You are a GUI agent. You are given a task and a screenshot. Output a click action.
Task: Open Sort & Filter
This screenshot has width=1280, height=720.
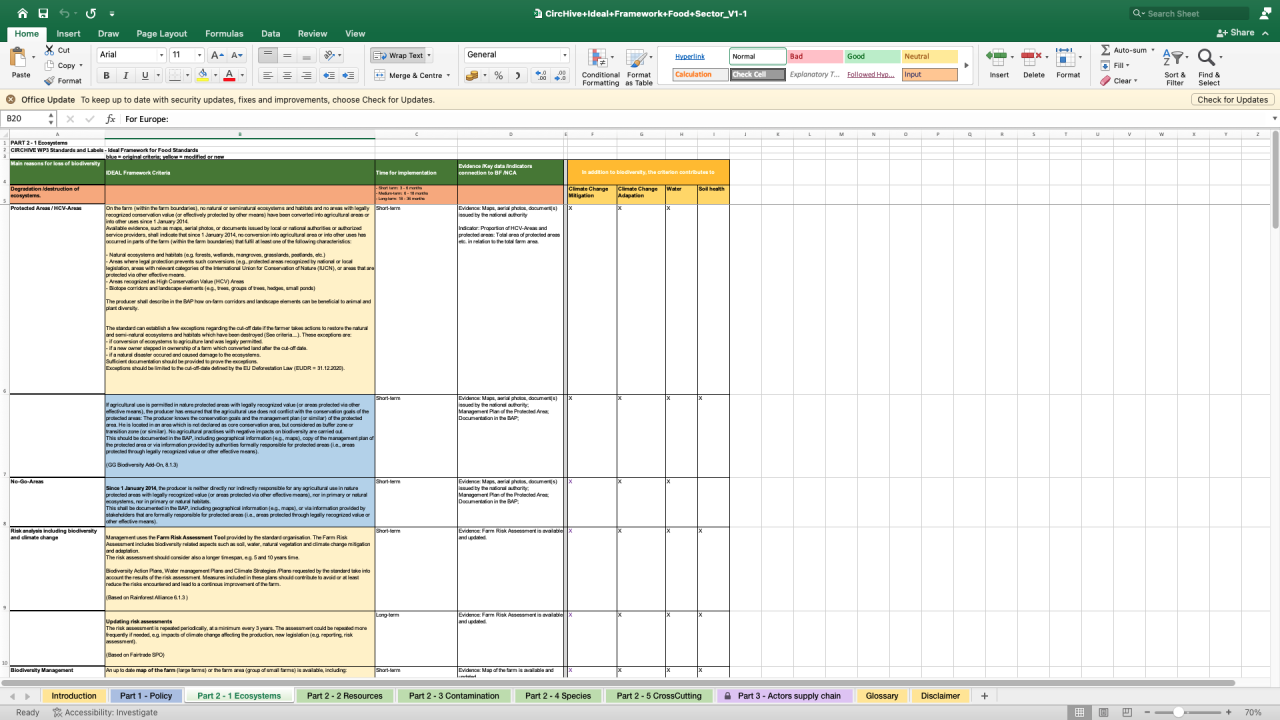pos(1175,66)
